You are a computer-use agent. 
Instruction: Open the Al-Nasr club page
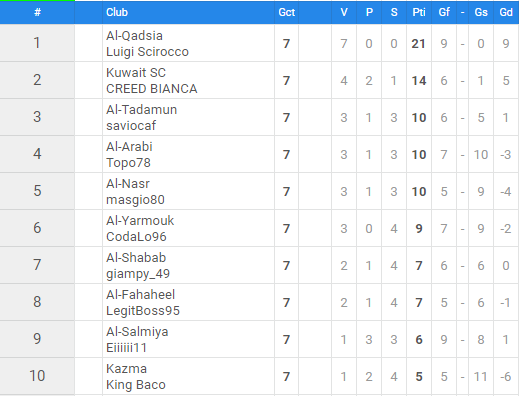tap(128, 184)
